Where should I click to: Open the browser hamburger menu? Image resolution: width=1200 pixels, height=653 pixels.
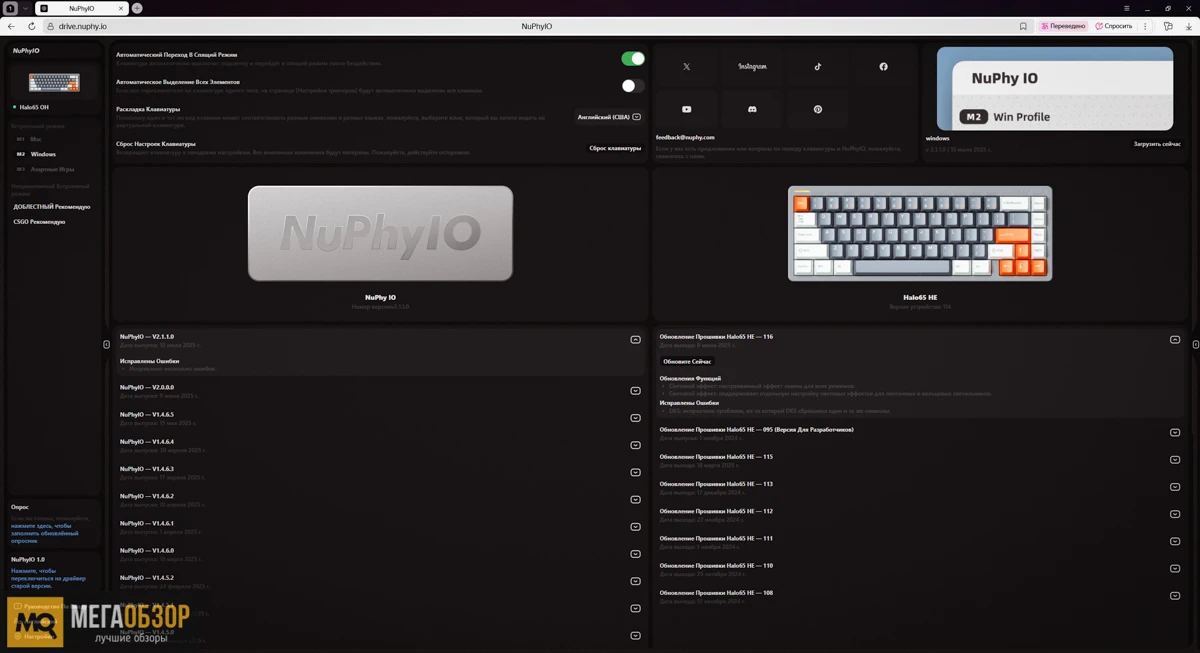click(1127, 8)
